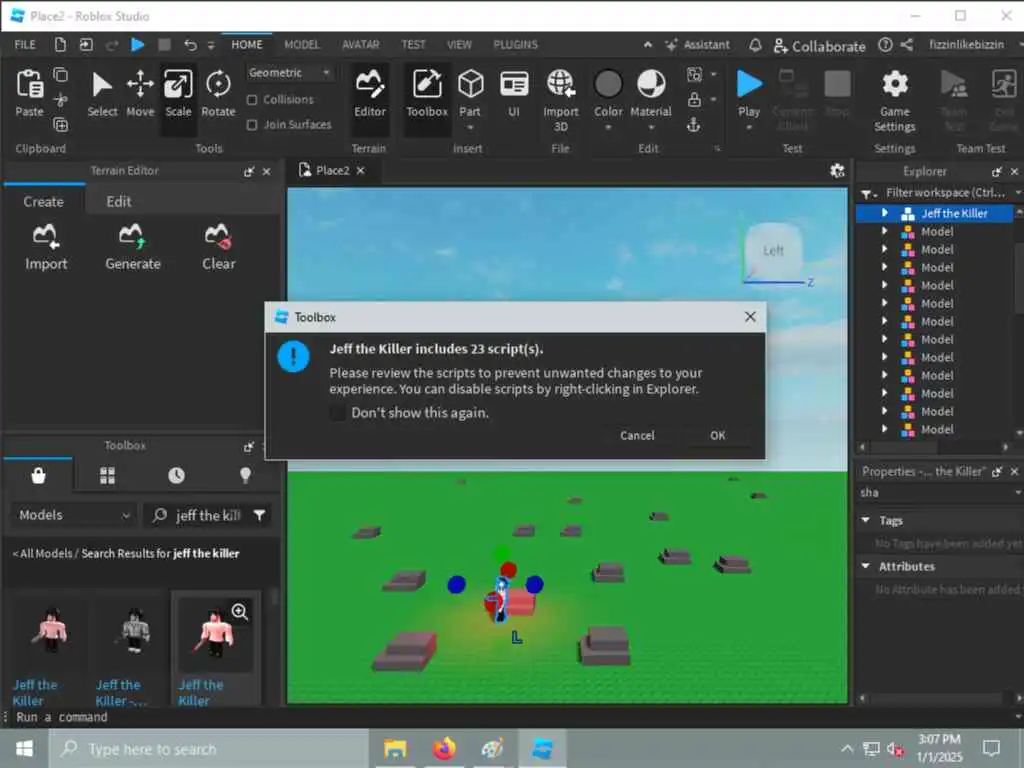Screen dimensions: 1024x768
Task: Click the Undo arrow in quick bar
Action: pyautogui.click(x=190, y=44)
